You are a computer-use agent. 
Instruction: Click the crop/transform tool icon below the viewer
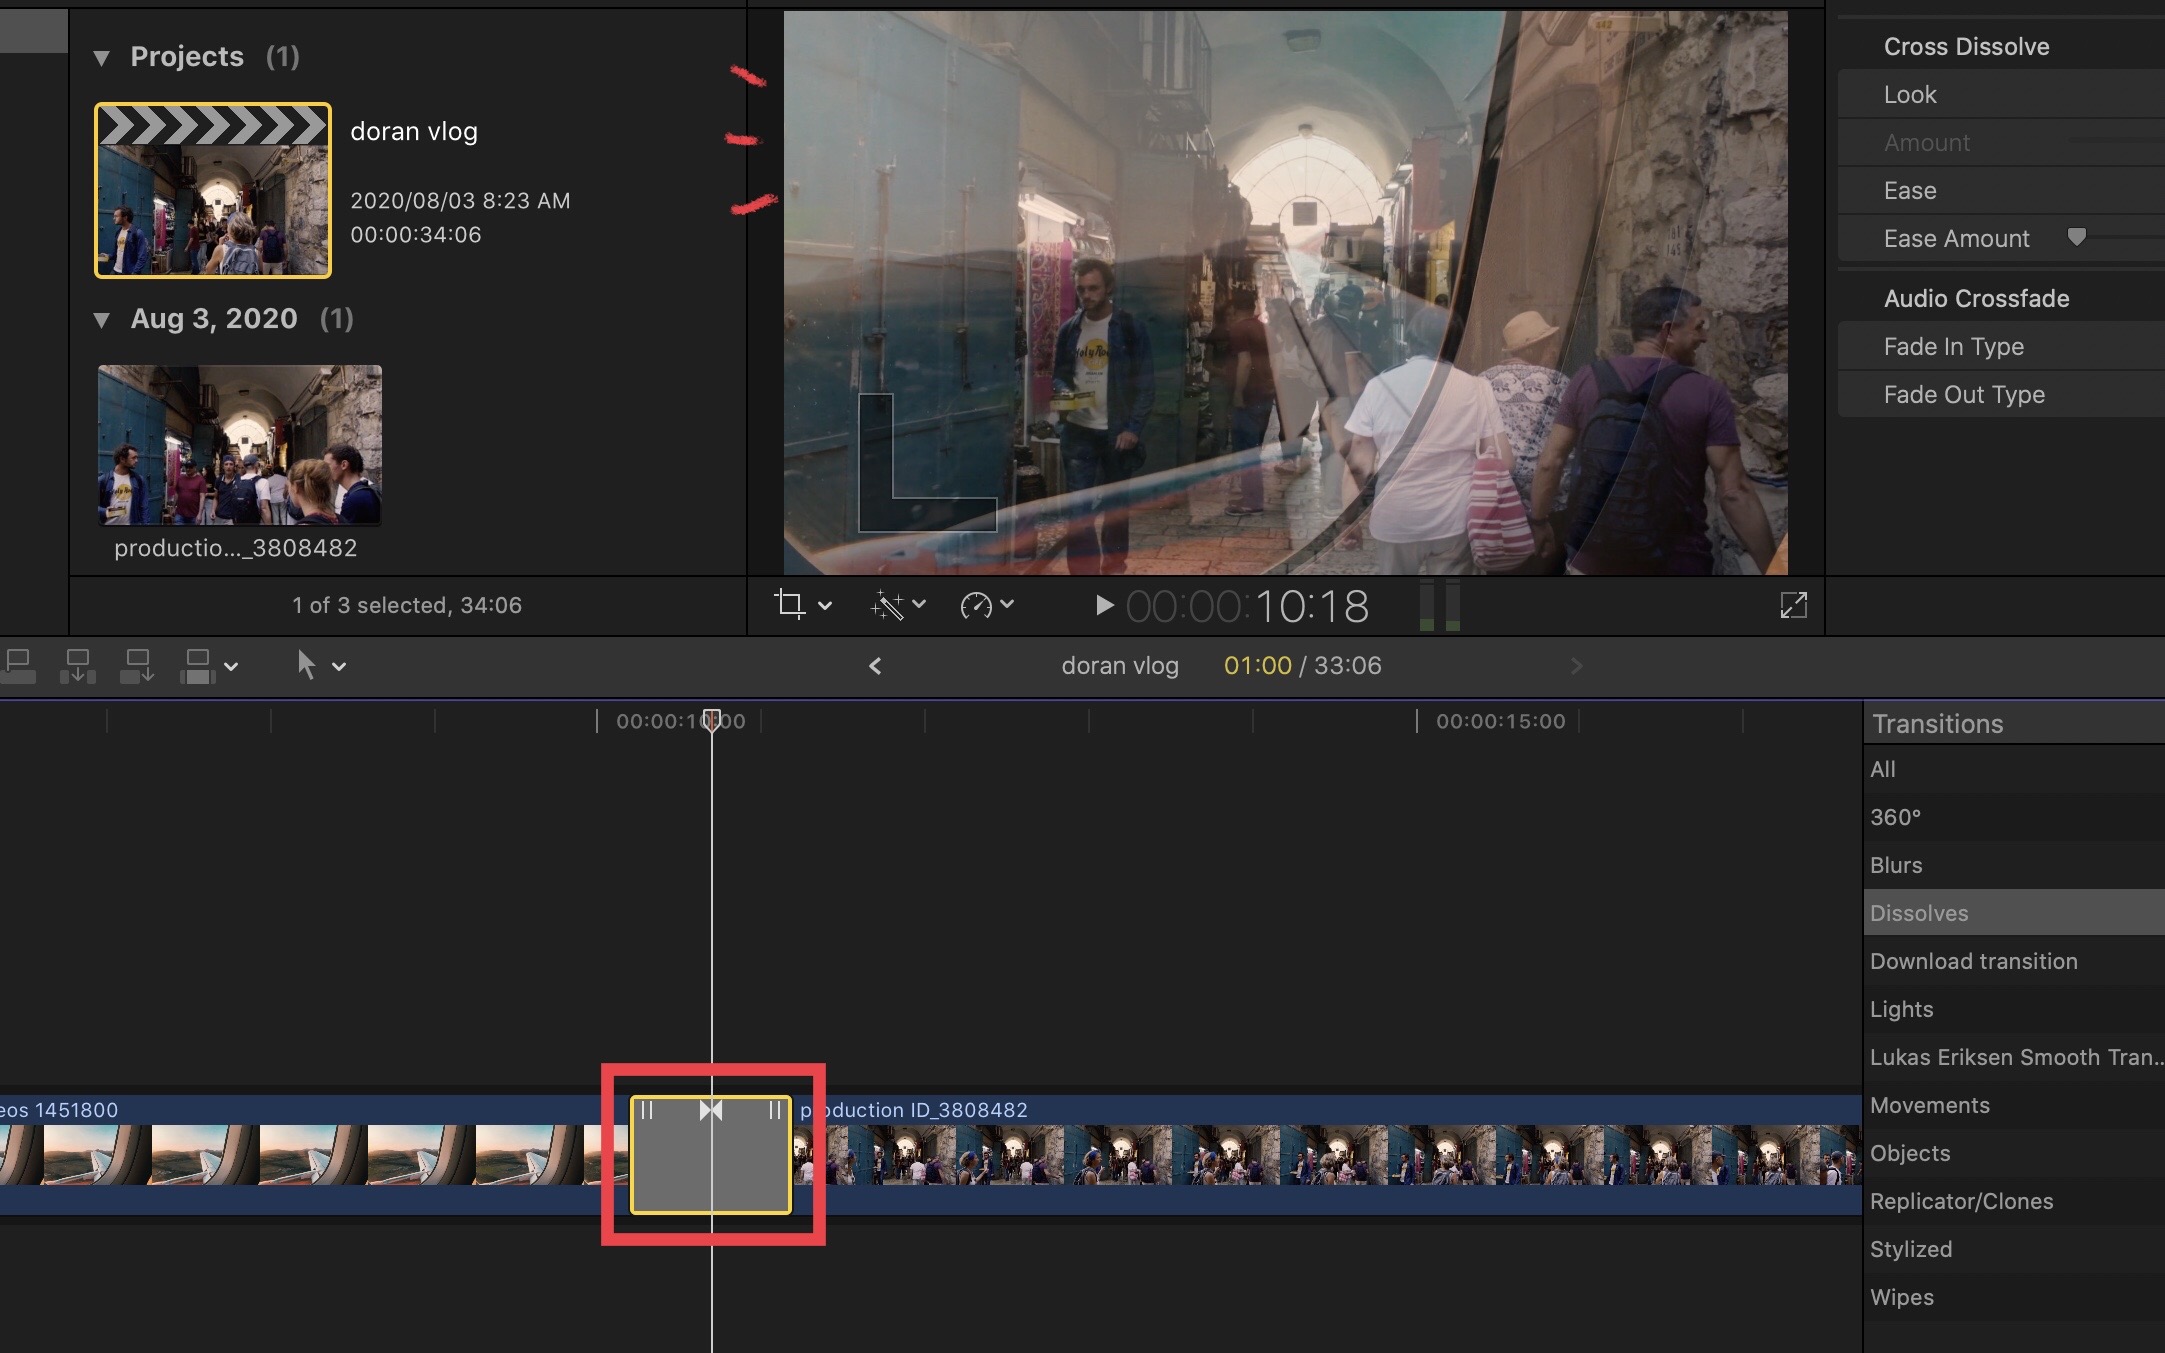[x=790, y=604]
